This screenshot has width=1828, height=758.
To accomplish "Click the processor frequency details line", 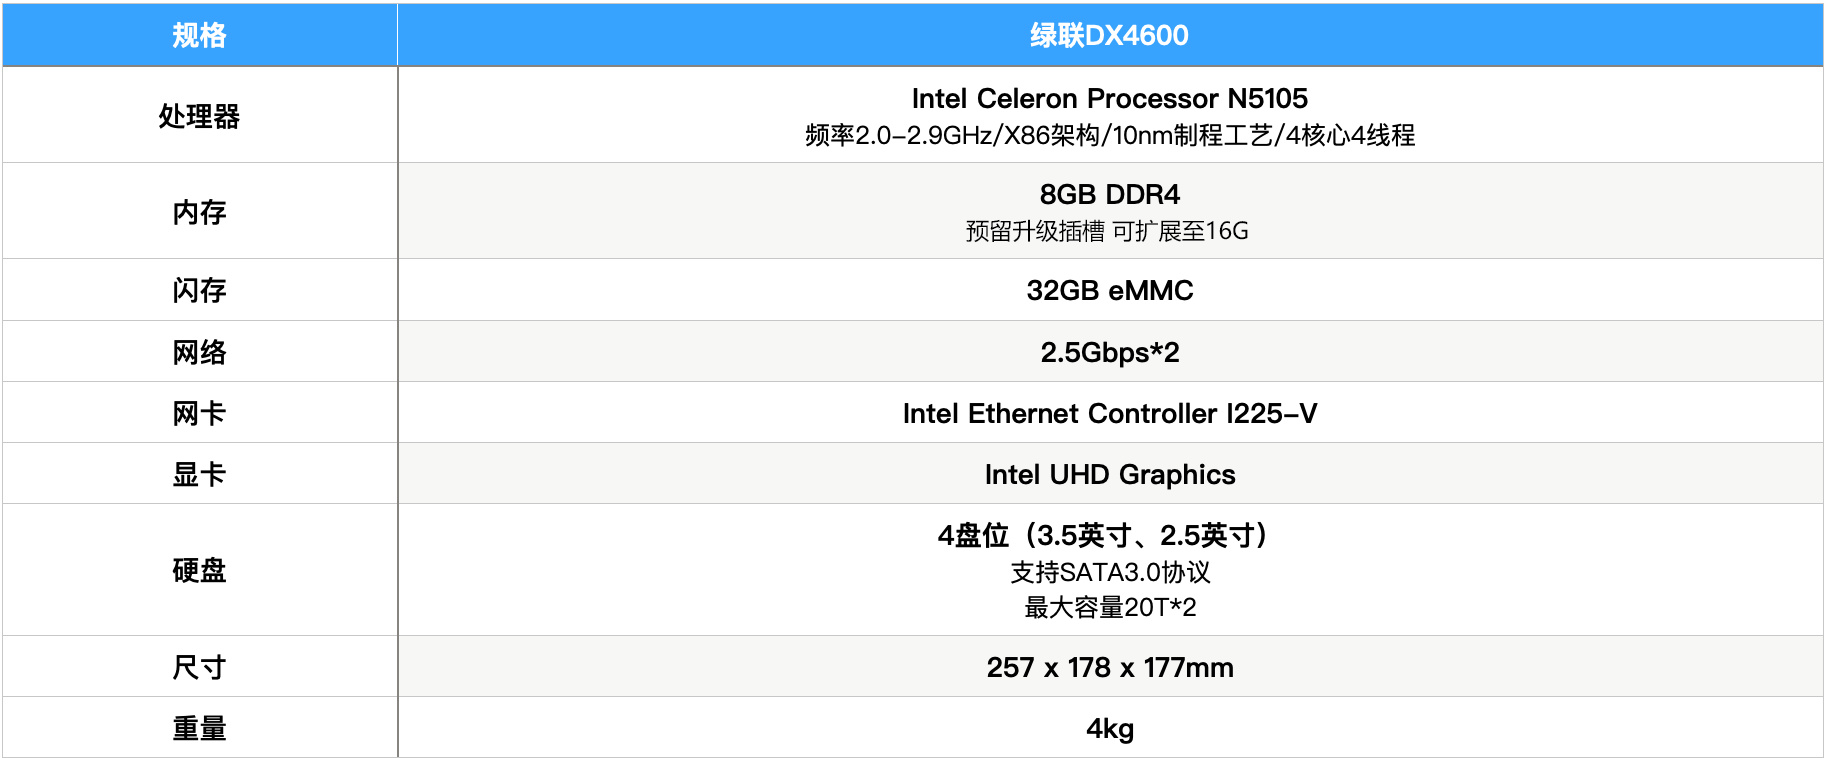I will (1109, 135).
